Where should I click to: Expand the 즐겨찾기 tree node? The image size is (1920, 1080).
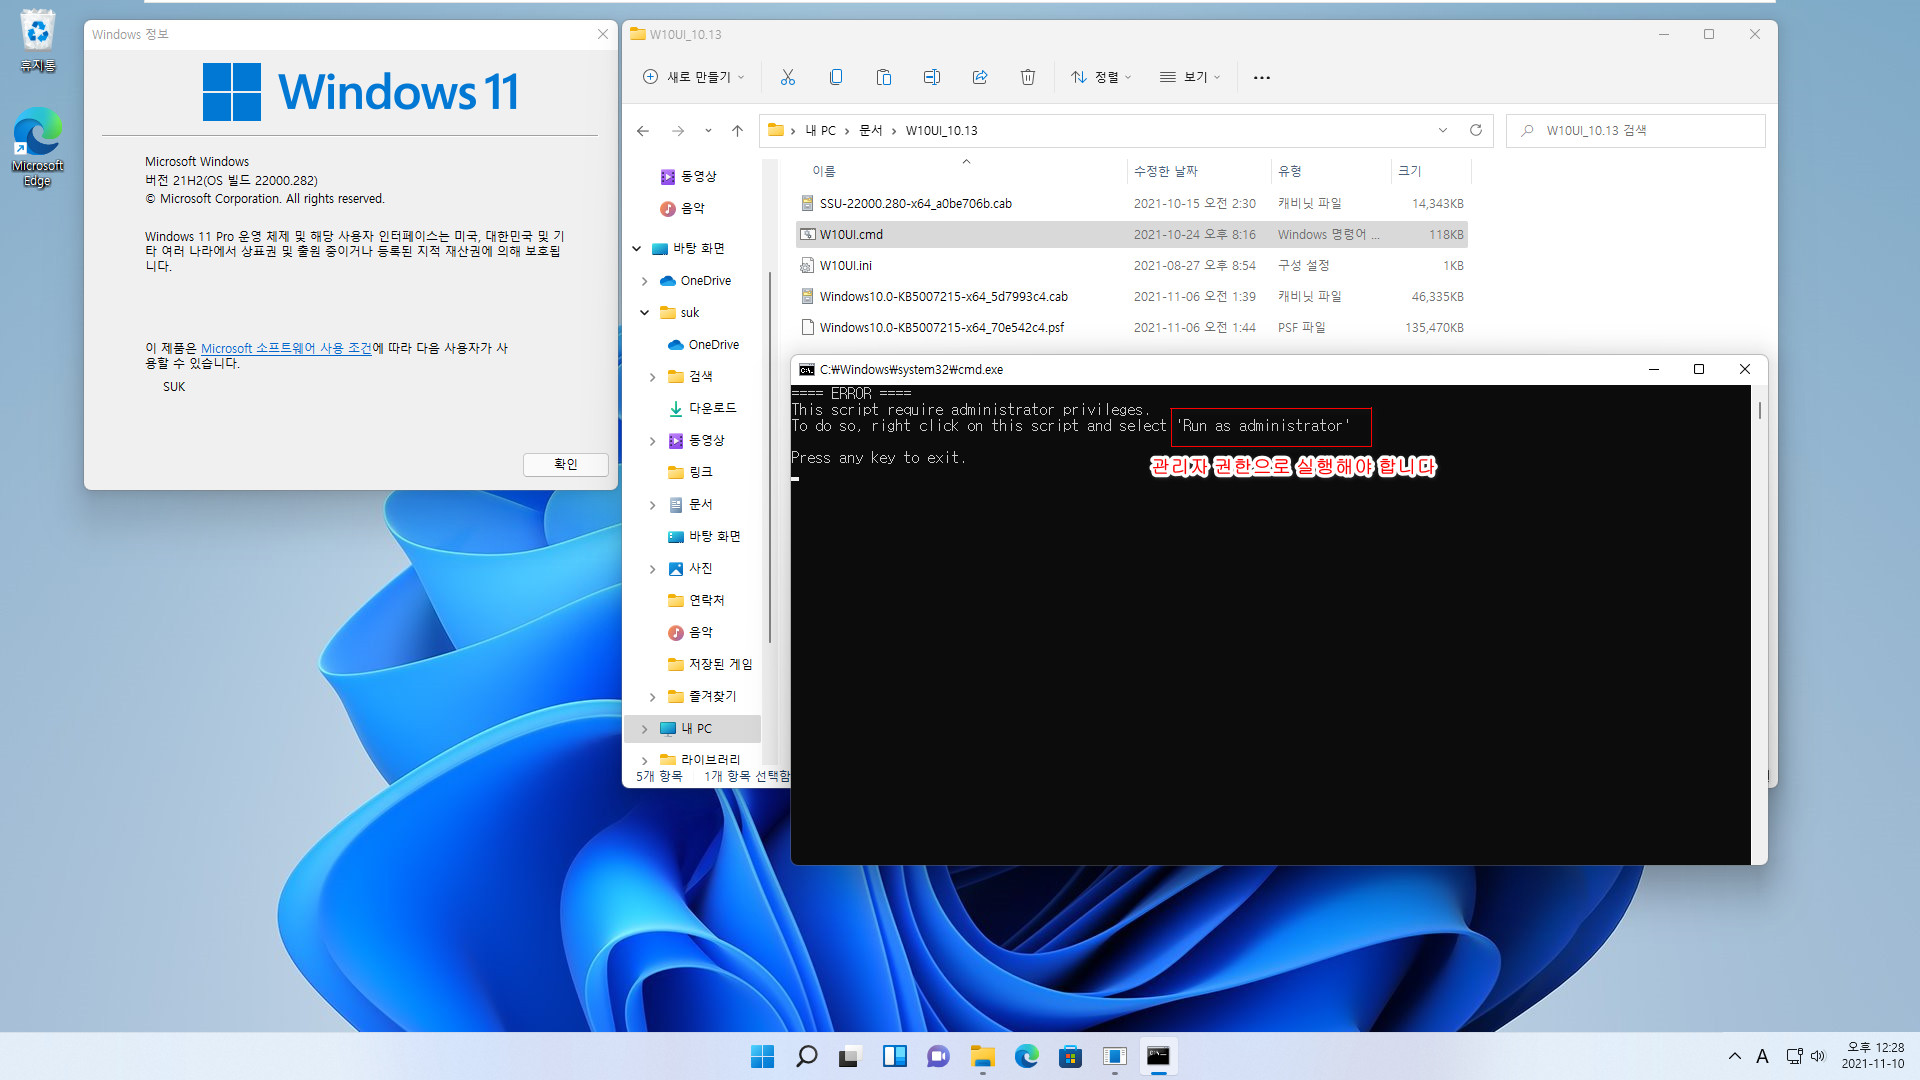pyautogui.click(x=653, y=697)
